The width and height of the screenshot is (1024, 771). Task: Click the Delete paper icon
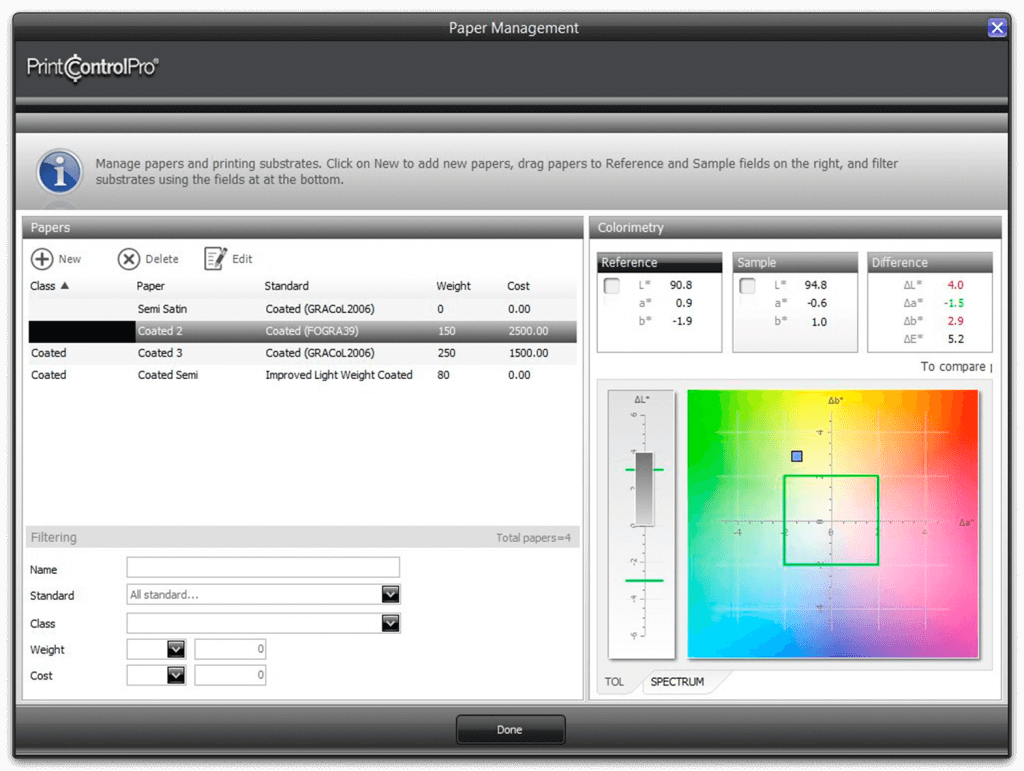(x=129, y=259)
